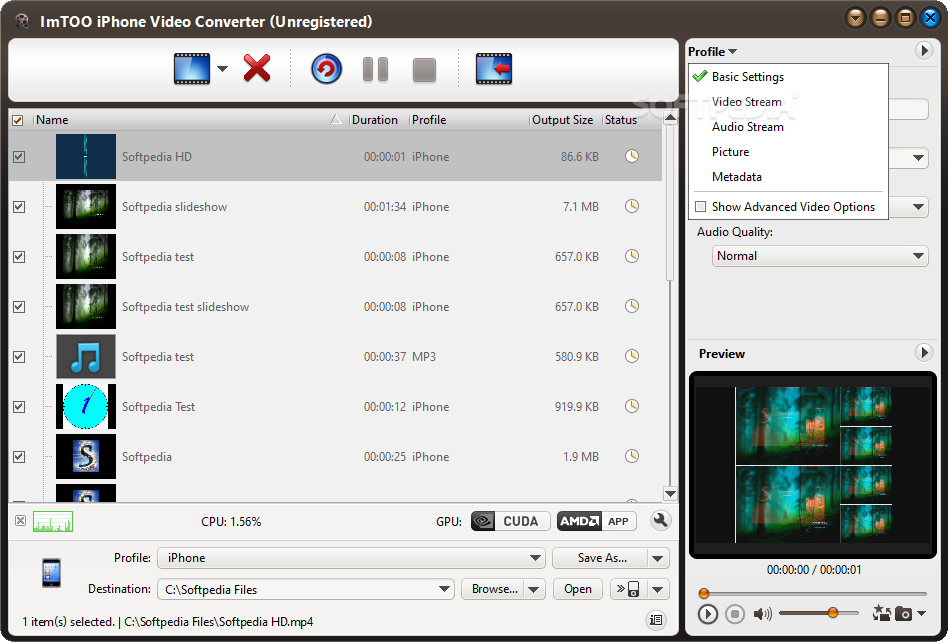Open the Save As dropdown arrow
Image resolution: width=948 pixels, height=642 pixels.
coord(658,558)
